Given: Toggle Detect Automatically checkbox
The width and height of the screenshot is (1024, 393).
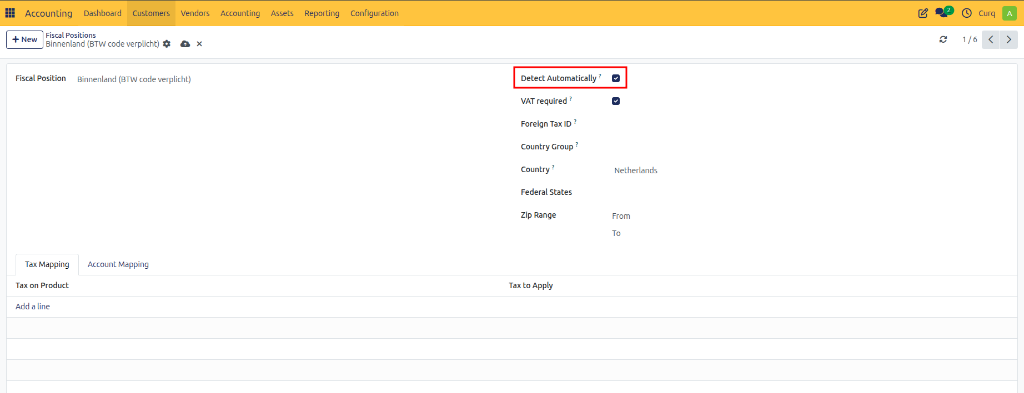Looking at the screenshot, I should click(x=616, y=78).
